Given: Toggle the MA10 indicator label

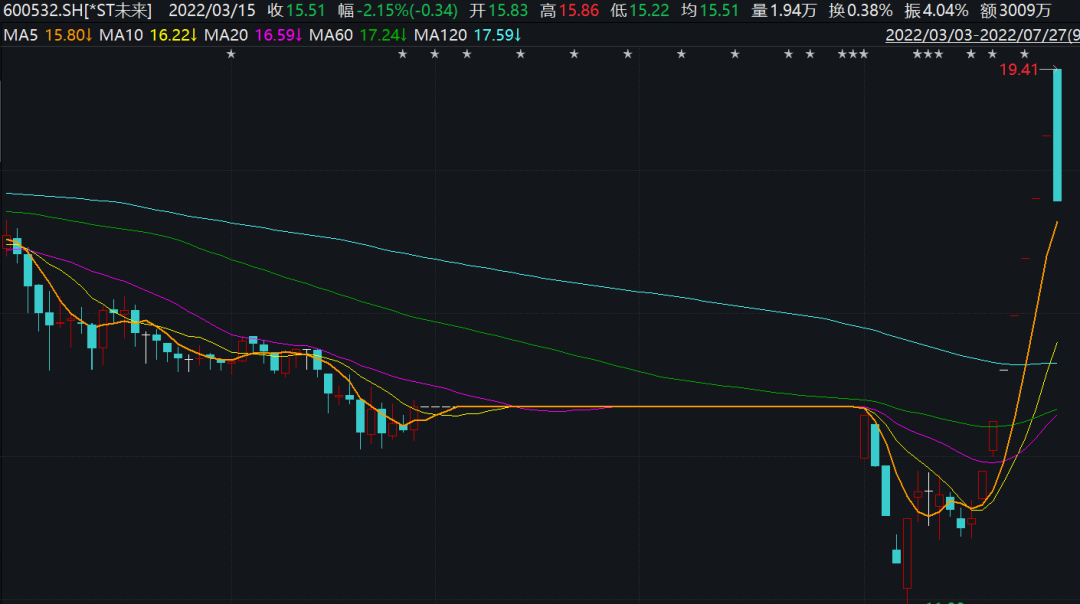Looking at the screenshot, I should click(121, 35).
